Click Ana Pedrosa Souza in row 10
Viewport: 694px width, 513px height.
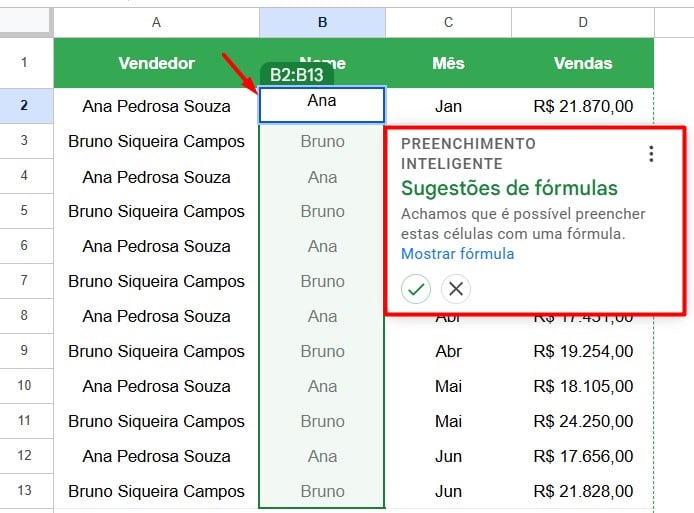tap(156, 386)
